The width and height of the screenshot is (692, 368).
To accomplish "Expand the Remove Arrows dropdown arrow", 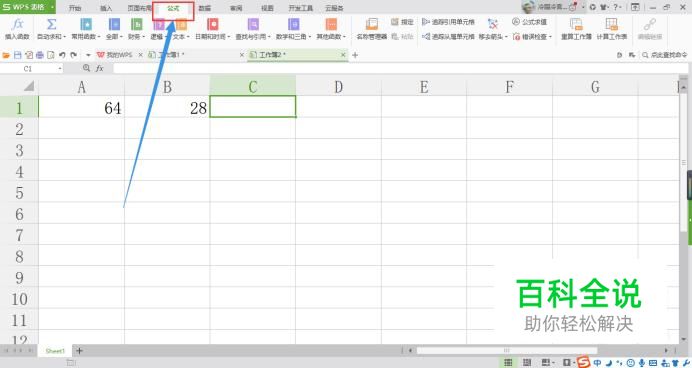I will (506, 37).
